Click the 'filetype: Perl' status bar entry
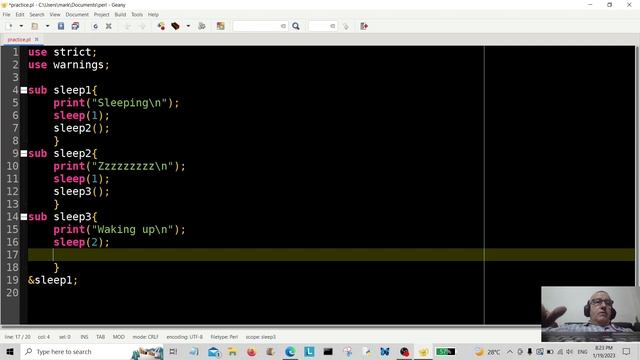Viewport: 640px width, 360px height. click(224, 337)
